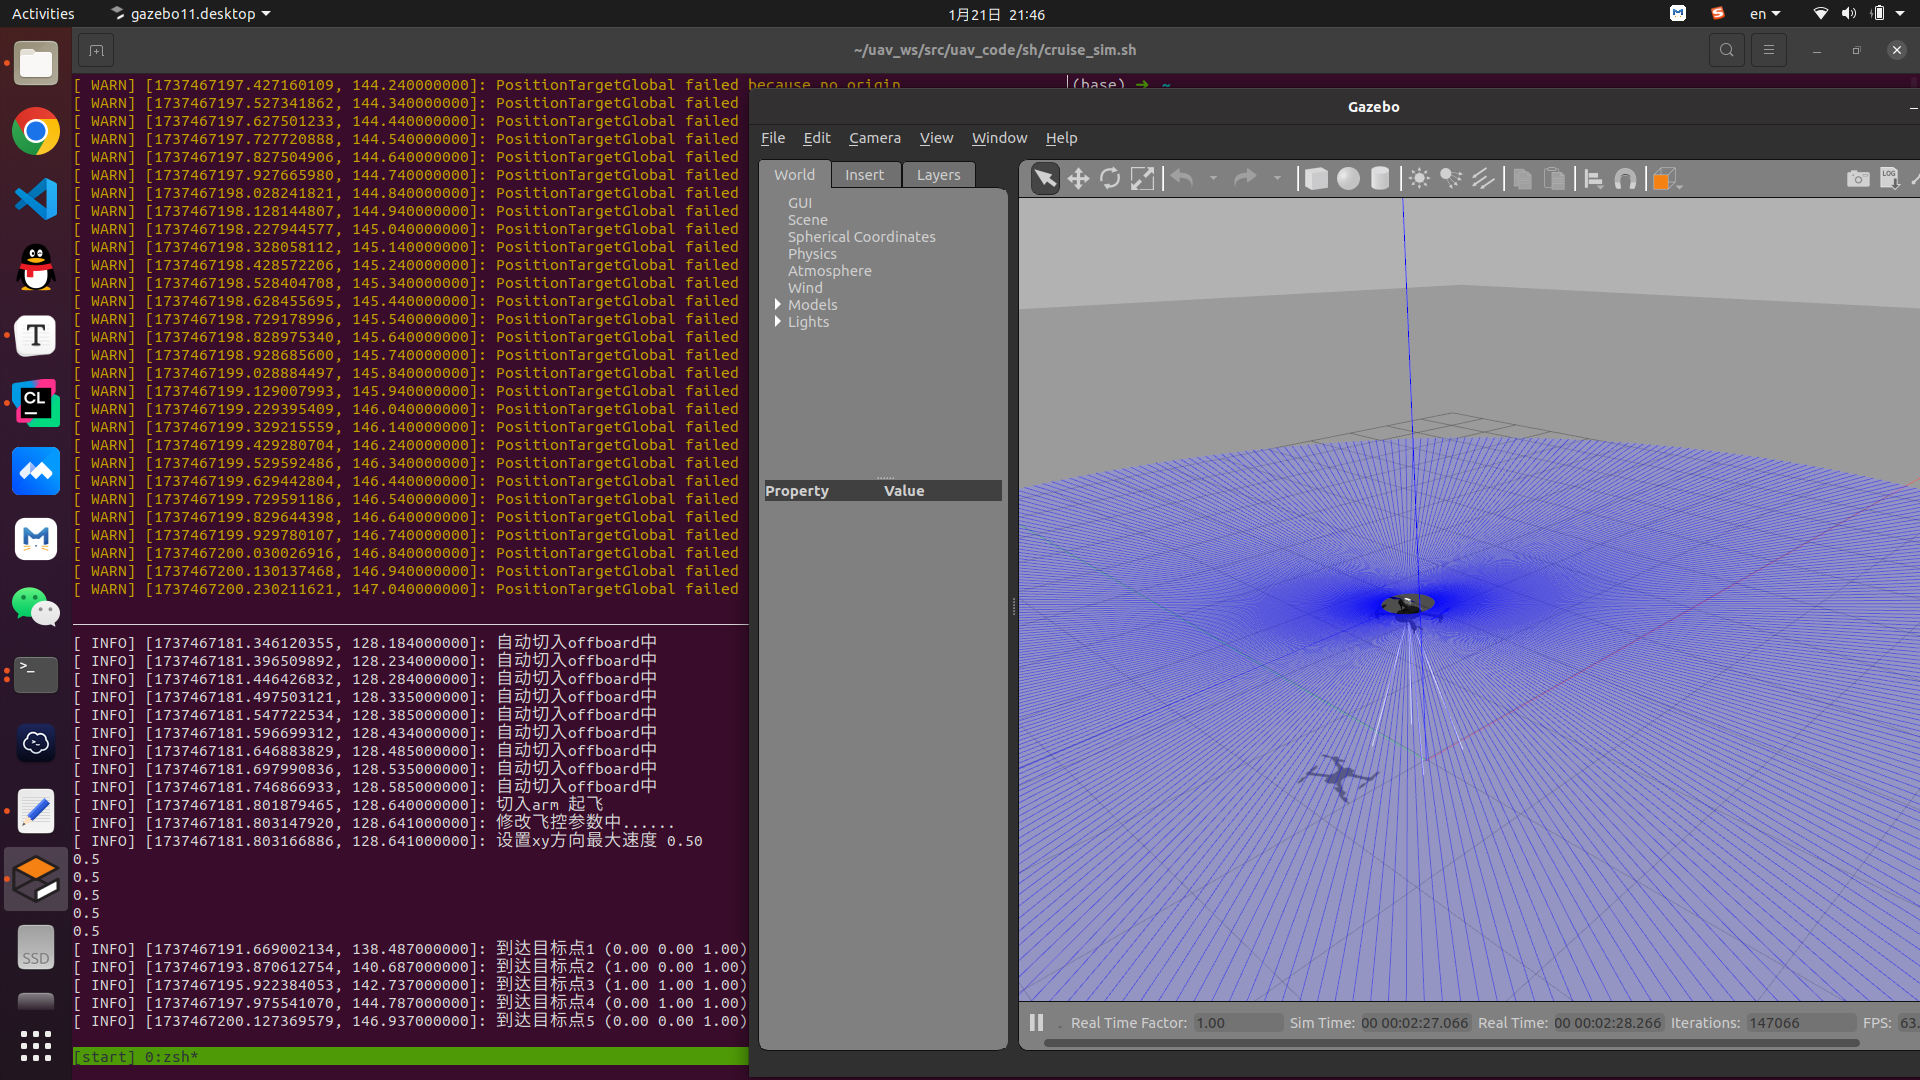Select the rotate mode tool
1920x1080 pixels.
(x=1110, y=178)
